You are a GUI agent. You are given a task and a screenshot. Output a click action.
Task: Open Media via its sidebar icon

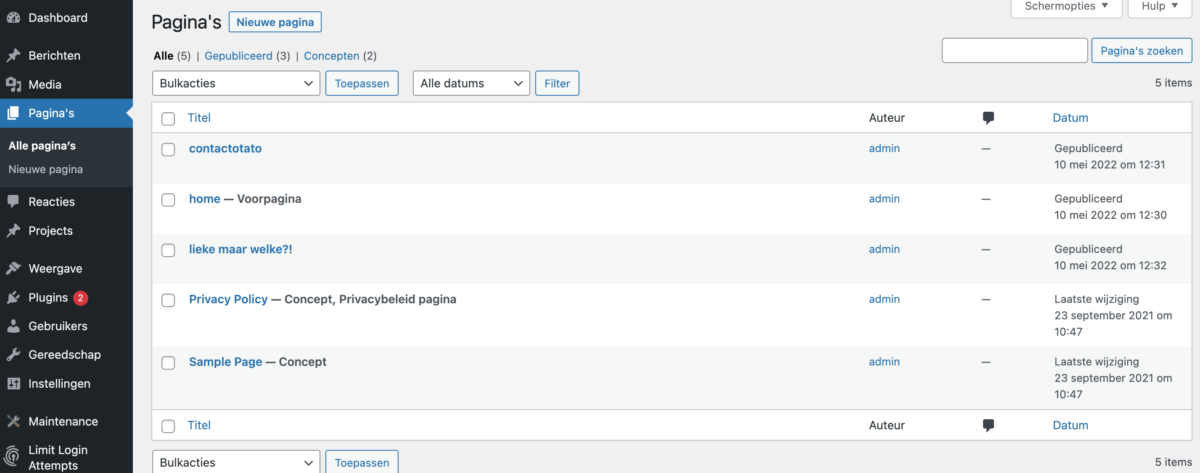[x=13, y=85]
